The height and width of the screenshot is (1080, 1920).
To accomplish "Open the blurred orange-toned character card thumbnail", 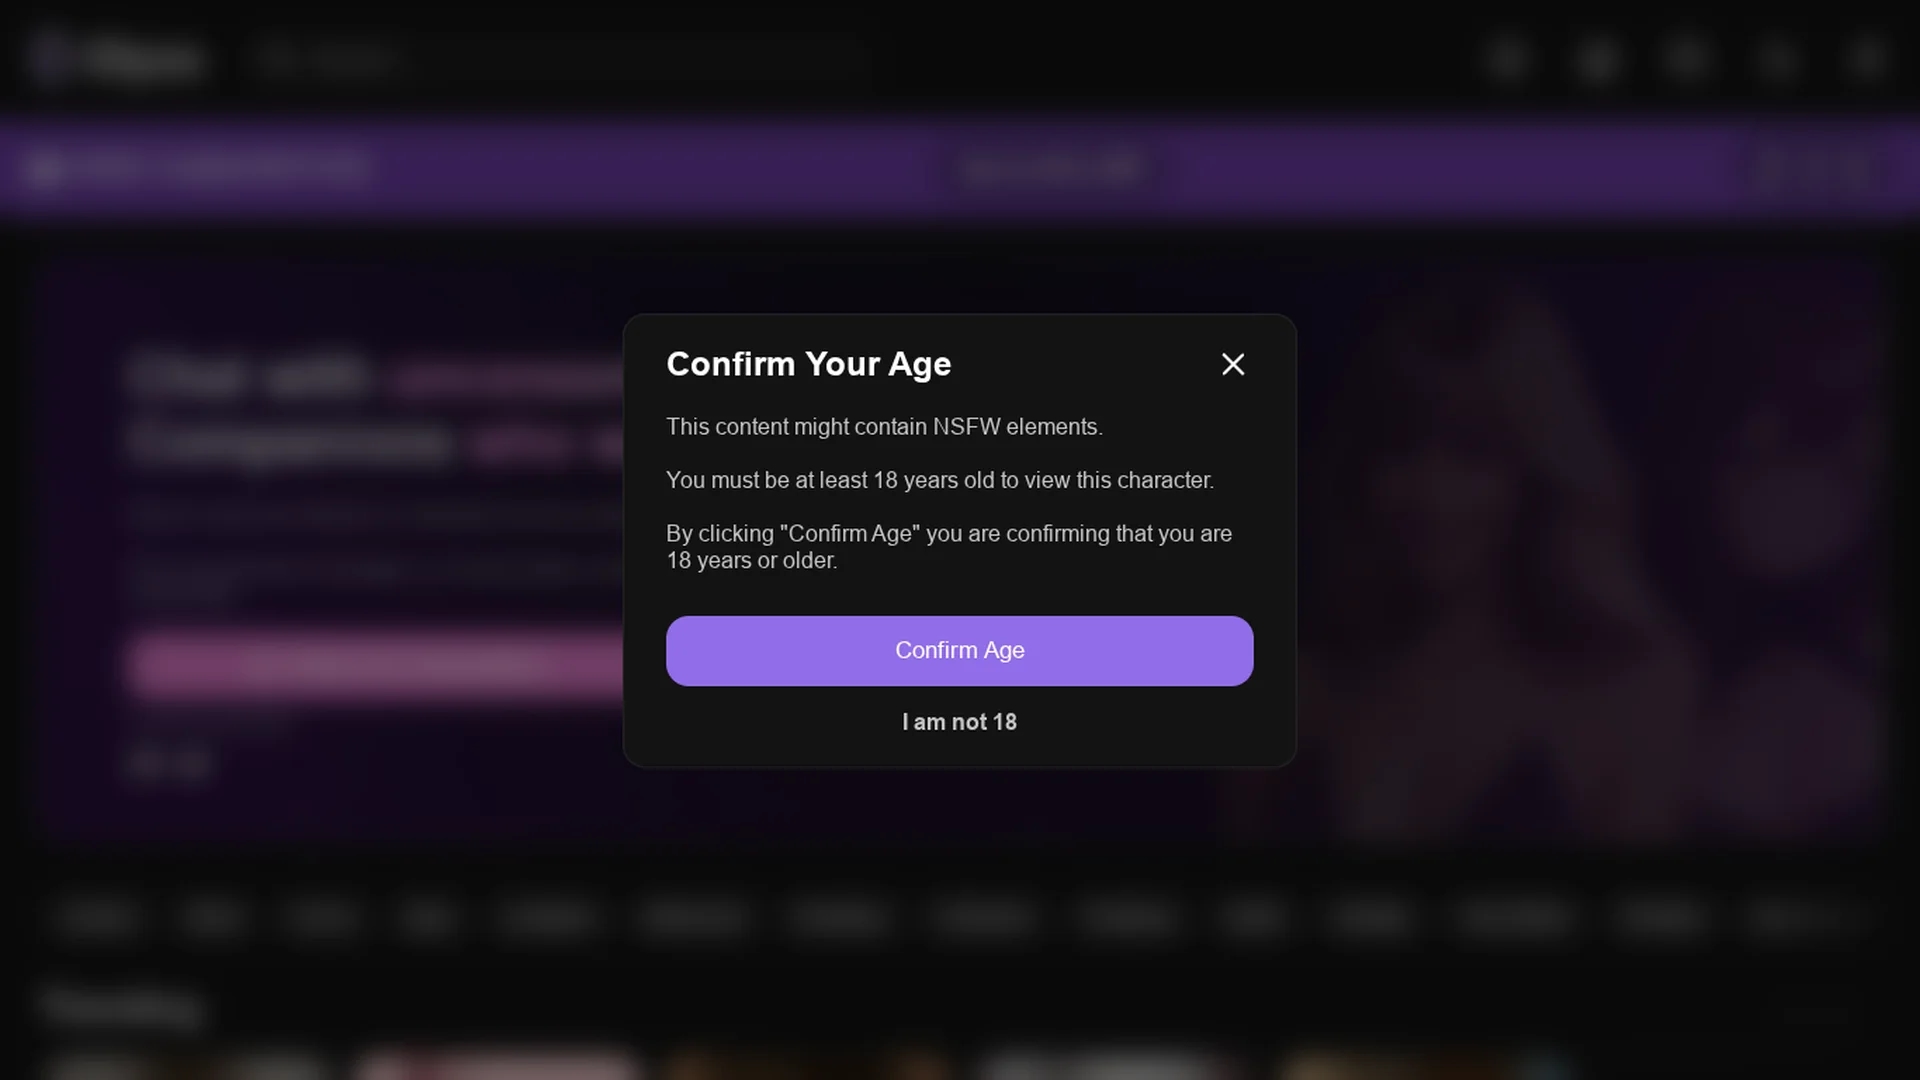I will [808, 1064].
